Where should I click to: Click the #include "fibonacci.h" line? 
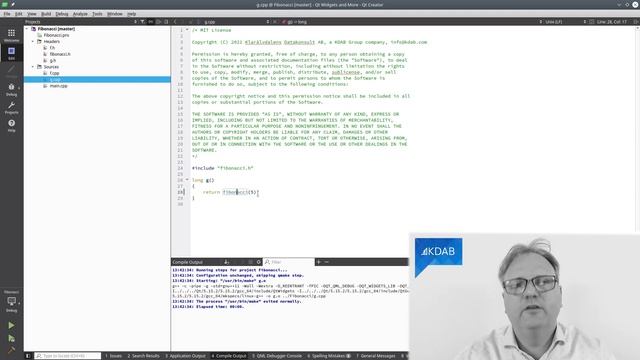[x=222, y=168]
